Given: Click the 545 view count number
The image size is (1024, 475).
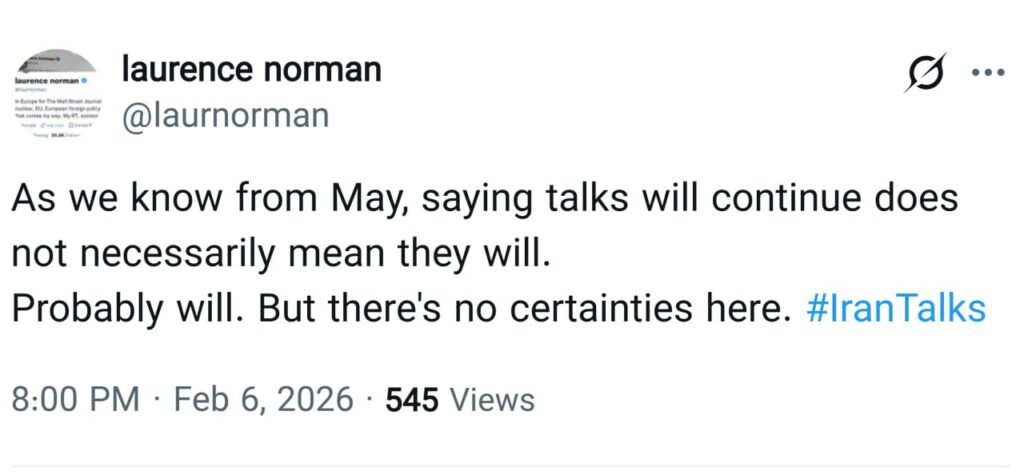Looking at the screenshot, I should [413, 400].
